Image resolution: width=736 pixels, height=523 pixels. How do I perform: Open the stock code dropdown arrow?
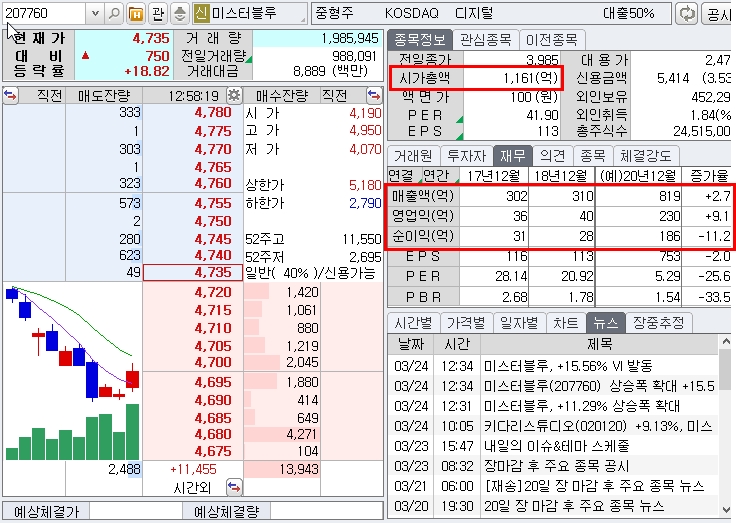click(x=95, y=14)
